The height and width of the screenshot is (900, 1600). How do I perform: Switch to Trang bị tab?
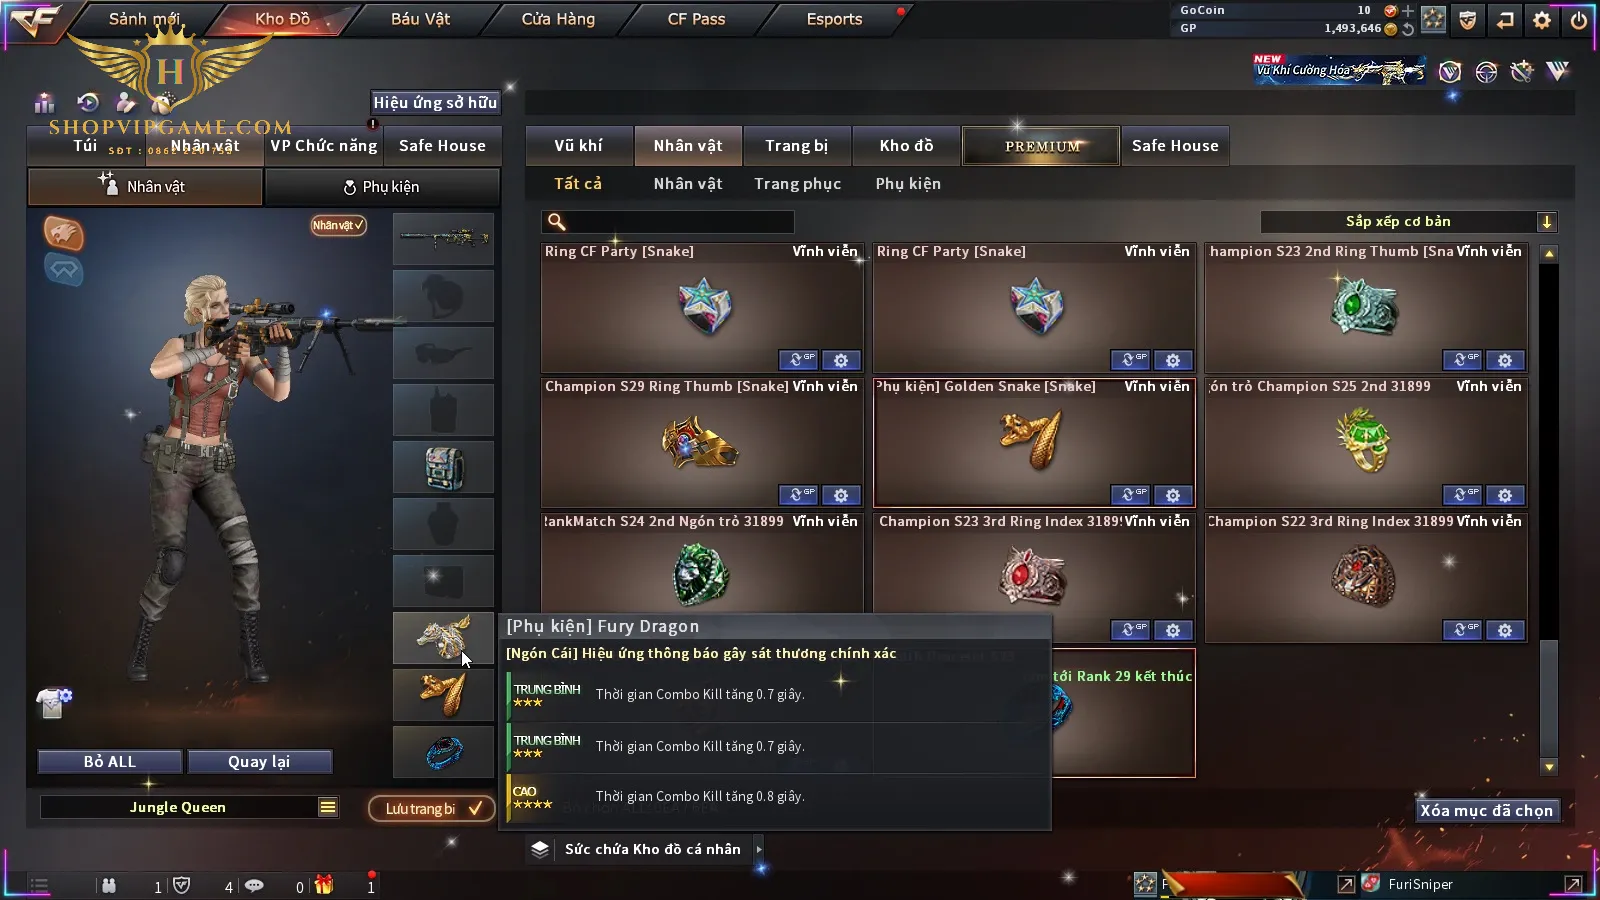click(797, 146)
